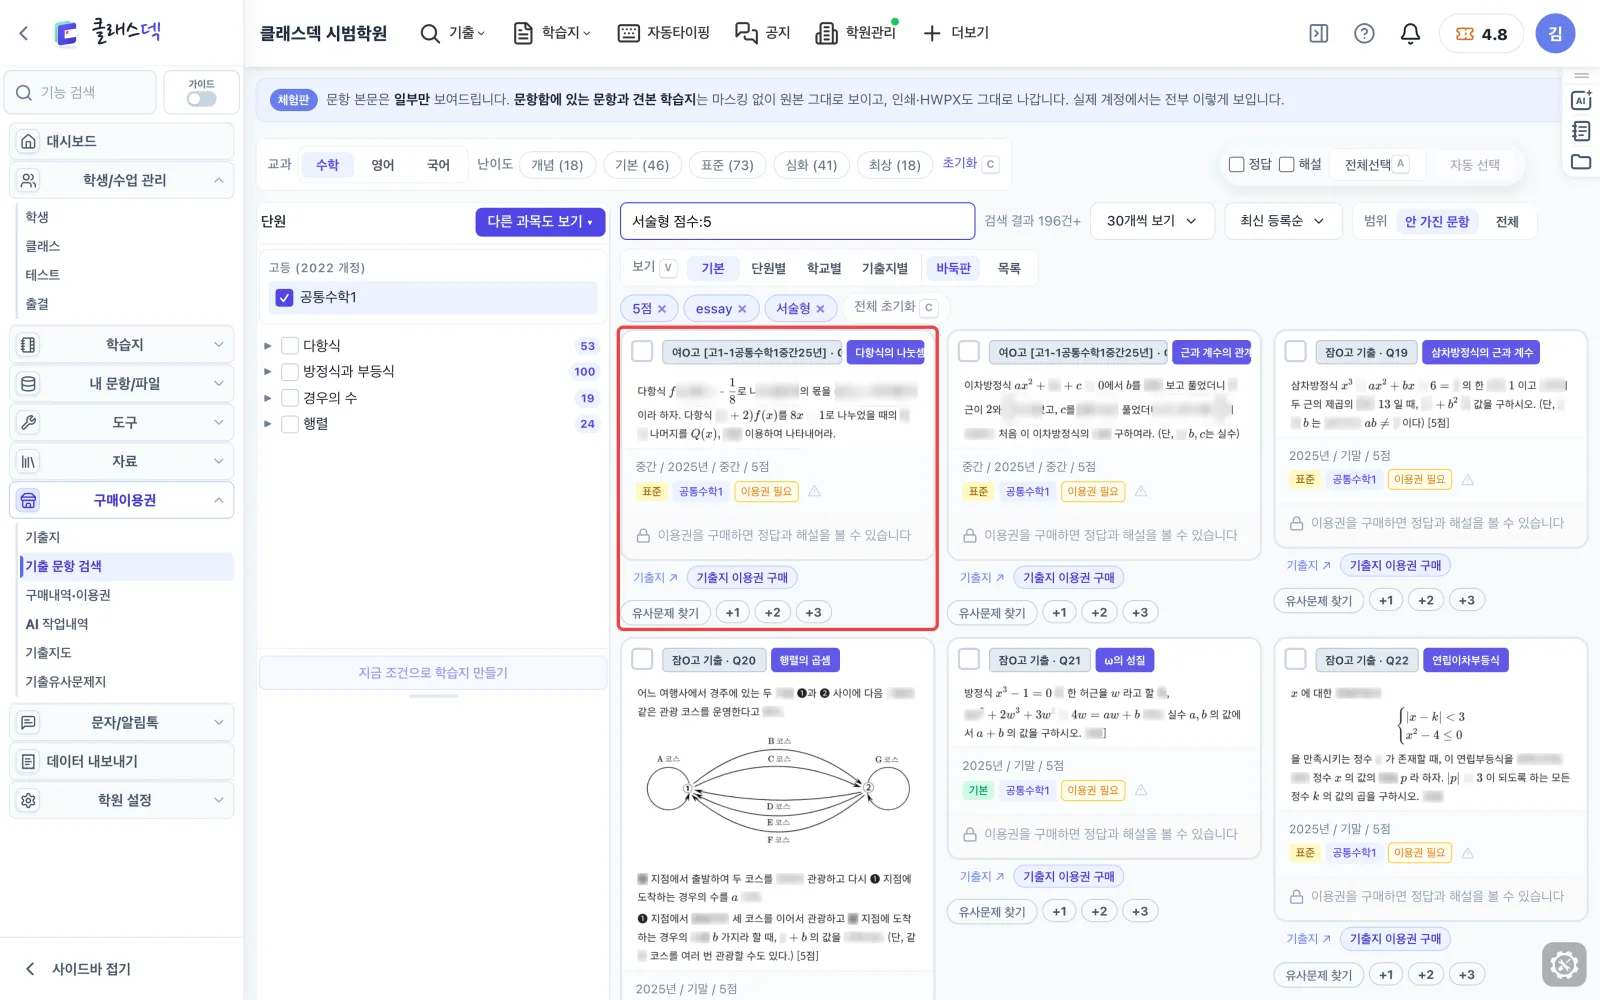
Task: Open 기출지 link on Q19 card
Action: click(1309, 566)
